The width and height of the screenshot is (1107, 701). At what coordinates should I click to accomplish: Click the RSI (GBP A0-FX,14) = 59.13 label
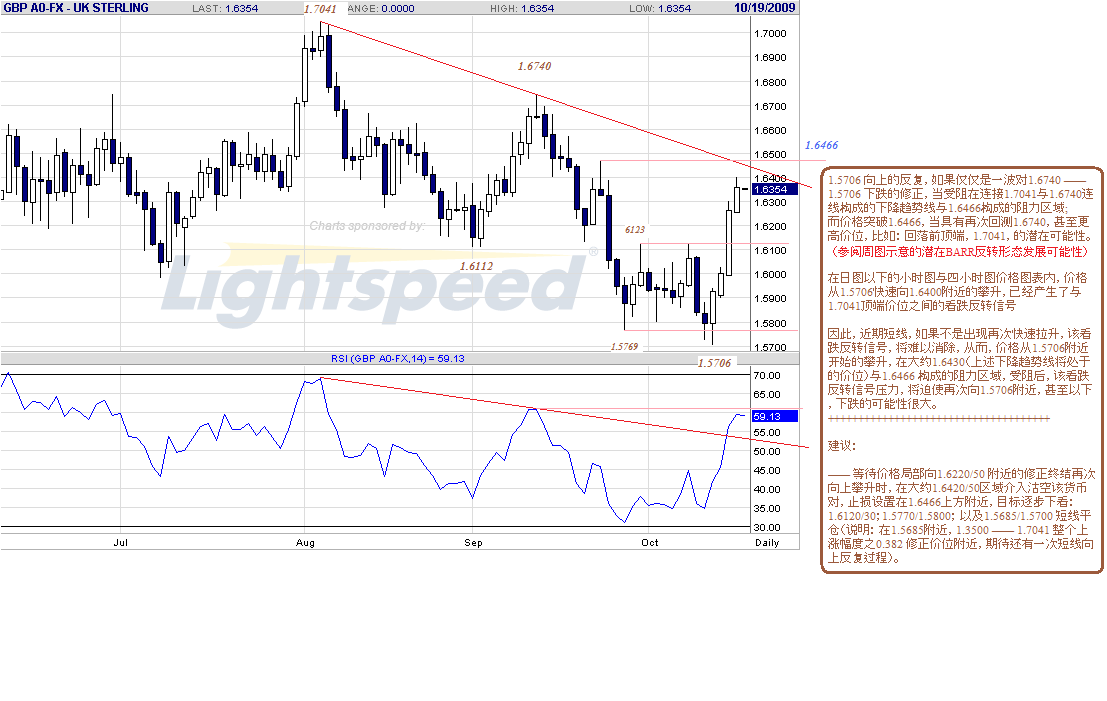pos(397,359)
